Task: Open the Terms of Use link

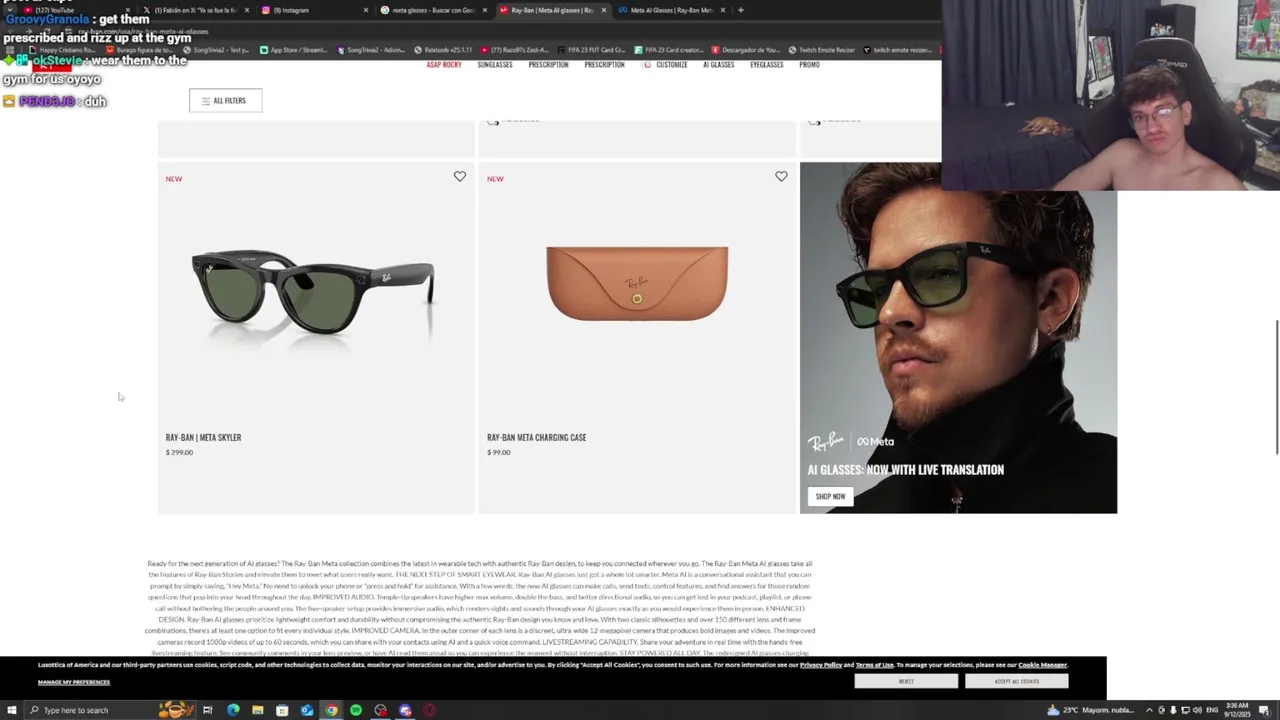Action: point(874,665)
